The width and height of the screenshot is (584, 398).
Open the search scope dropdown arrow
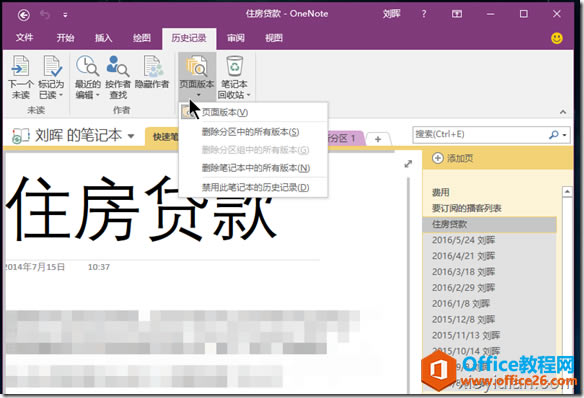(x=565, y=135)
